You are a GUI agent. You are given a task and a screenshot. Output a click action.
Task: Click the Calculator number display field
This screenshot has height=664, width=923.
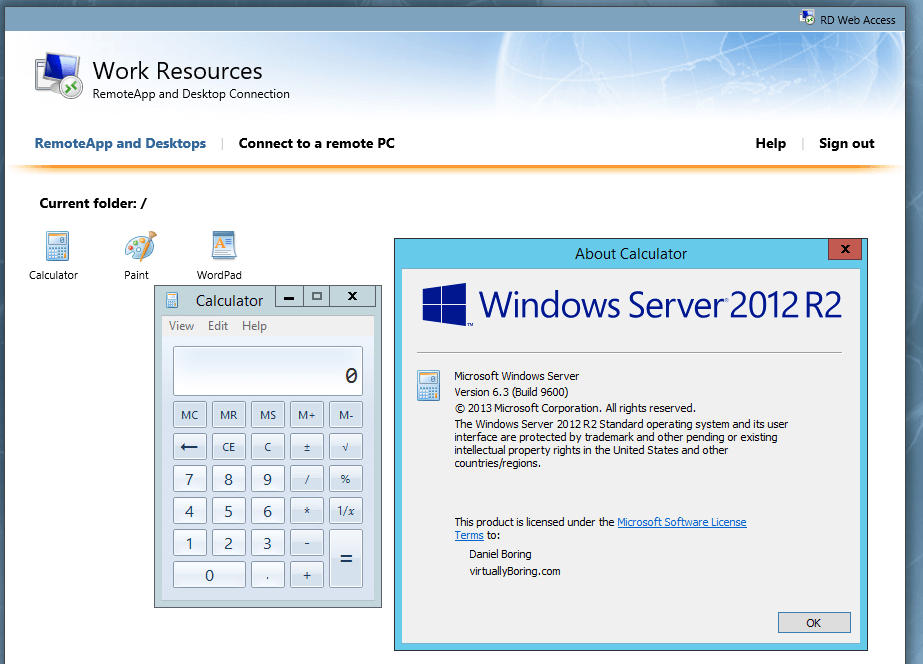pos(267,370)
